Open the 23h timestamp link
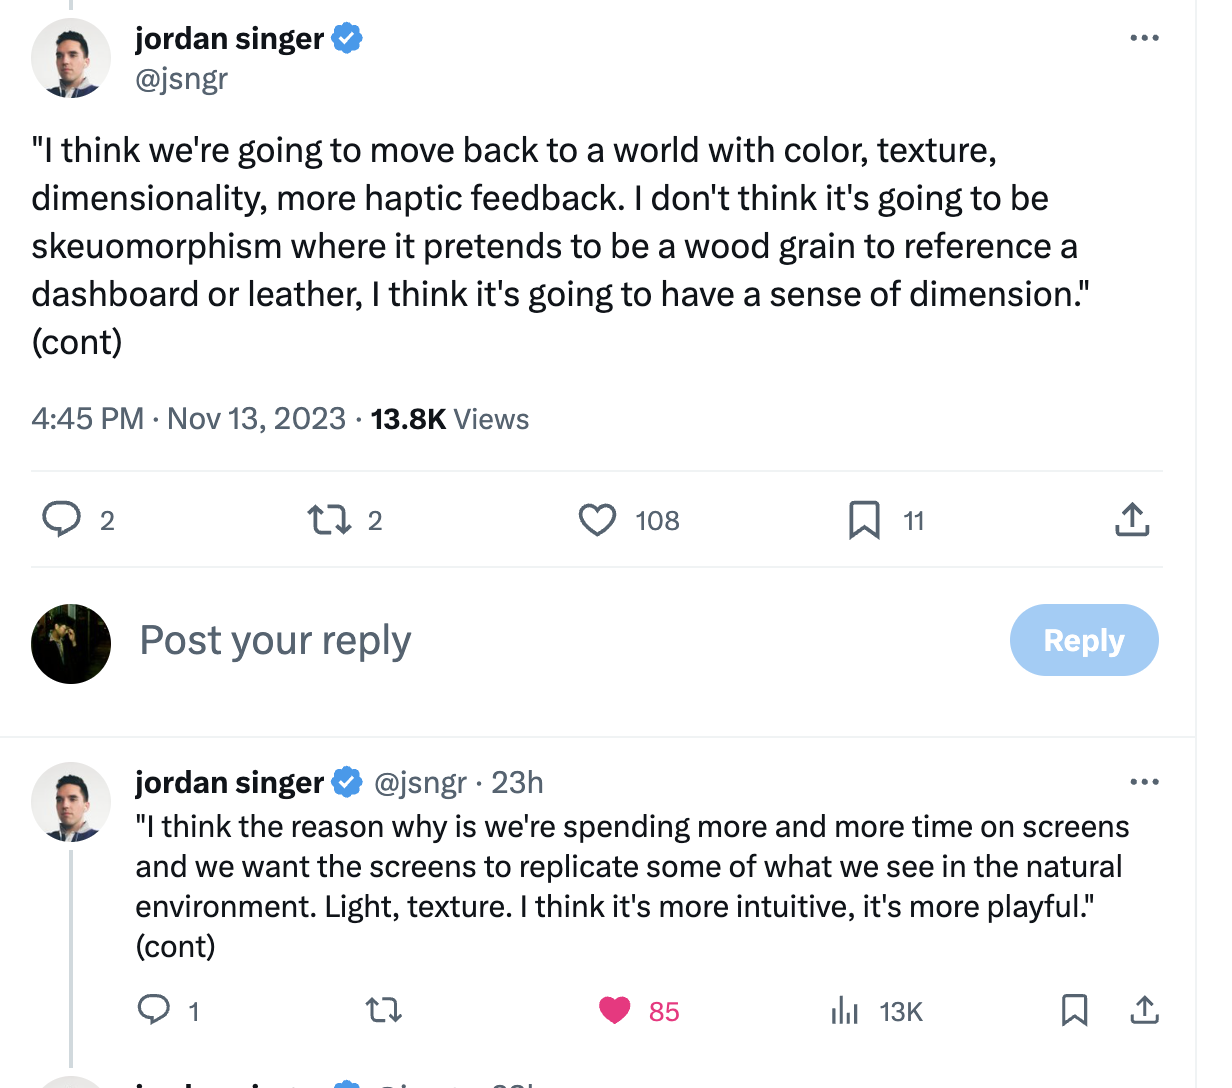 click(517, 782)
